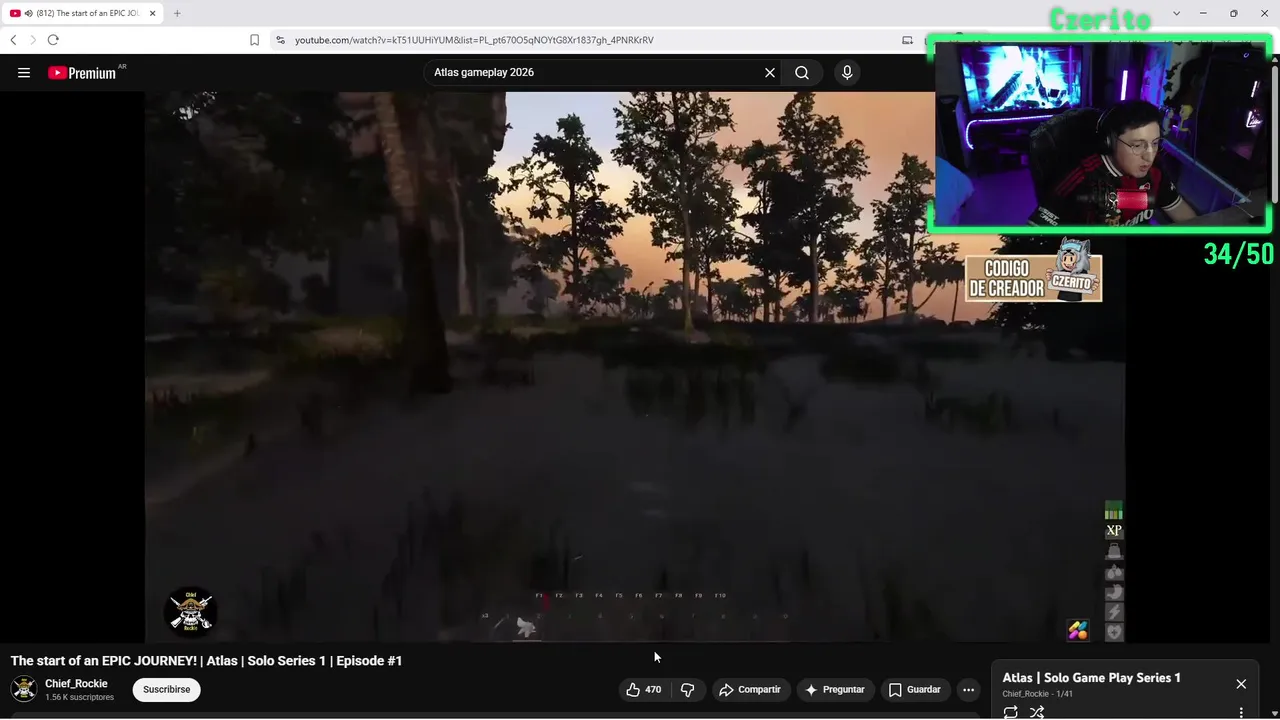Select the 'The start of an EPIC' tab
Screen dimensions: 1280x720
click(83, 13)
